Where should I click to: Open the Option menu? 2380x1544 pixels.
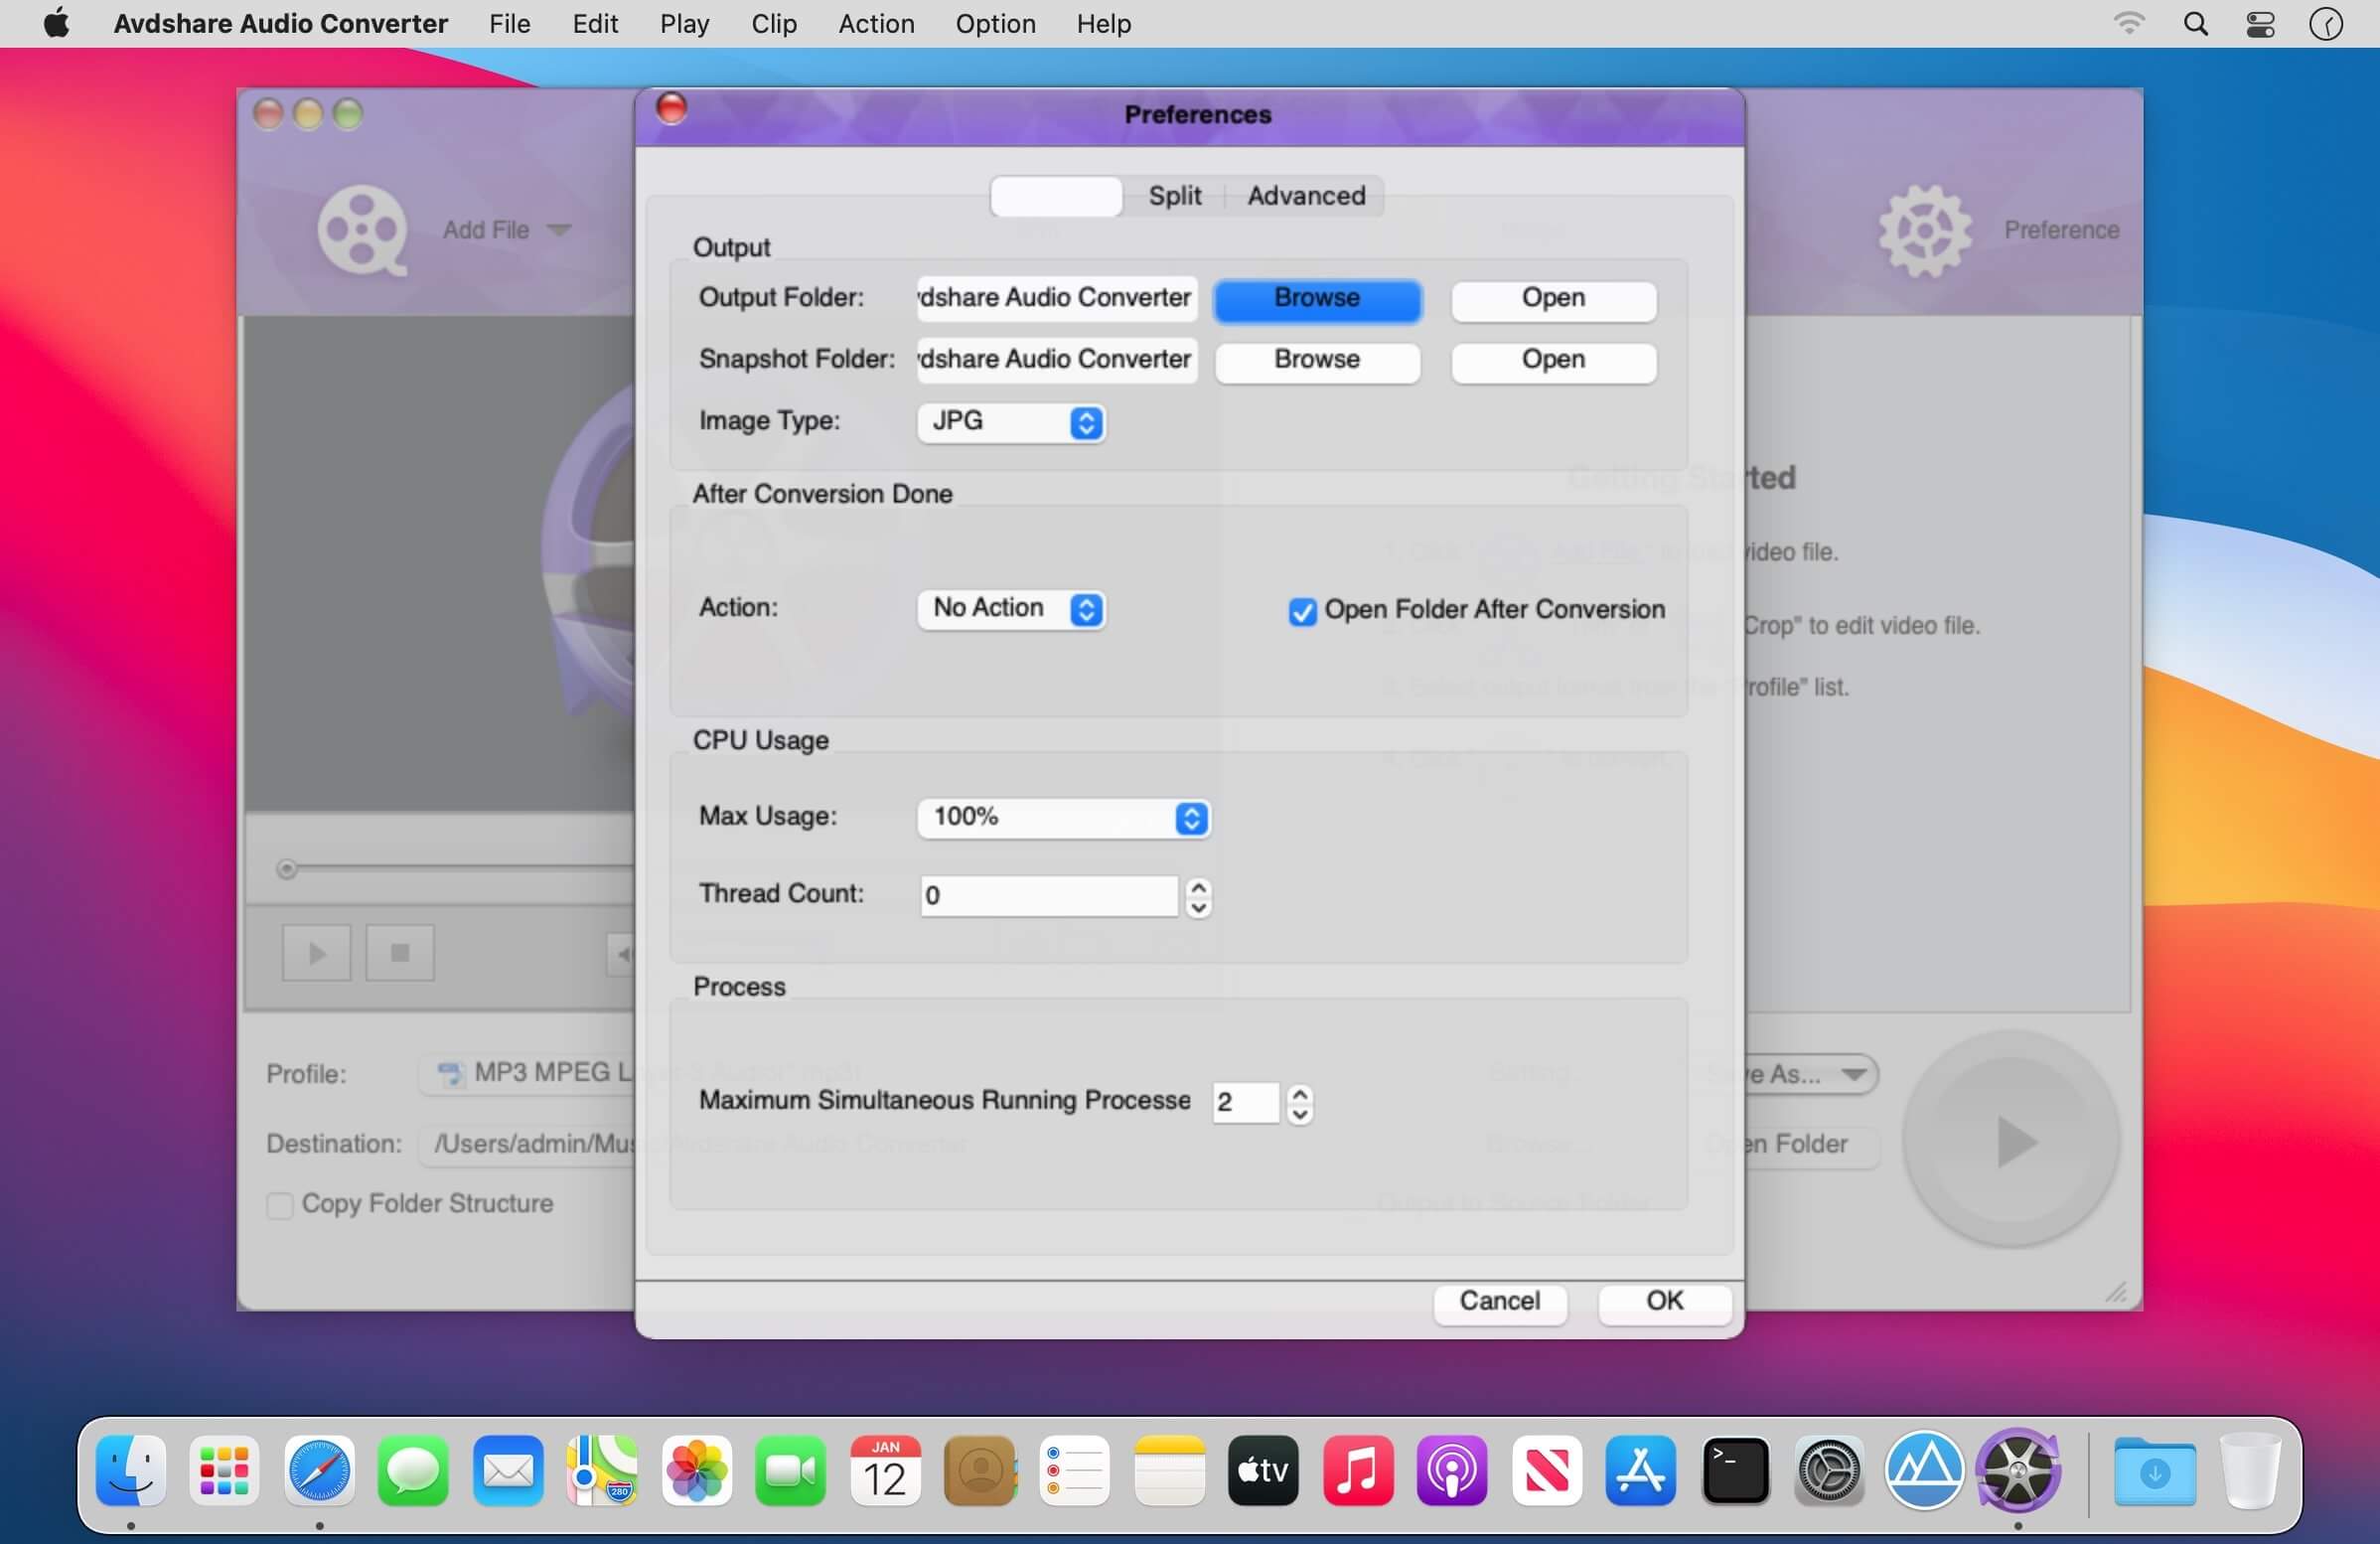pos(995,24)
